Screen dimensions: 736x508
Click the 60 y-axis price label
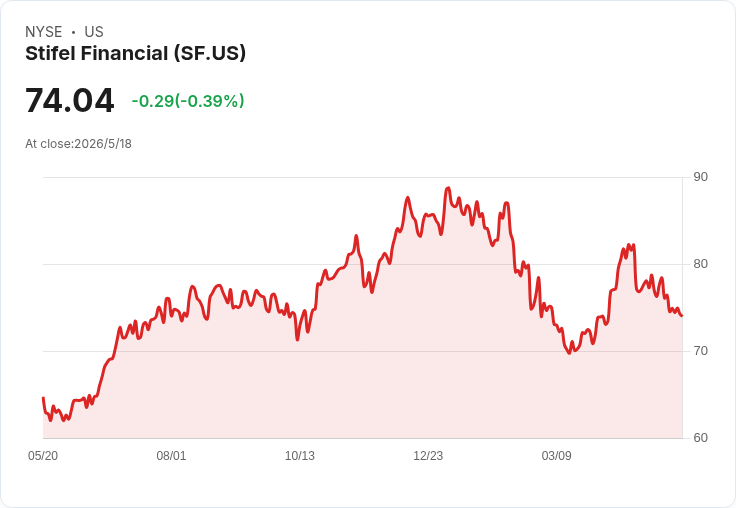[x=700, y=438]
